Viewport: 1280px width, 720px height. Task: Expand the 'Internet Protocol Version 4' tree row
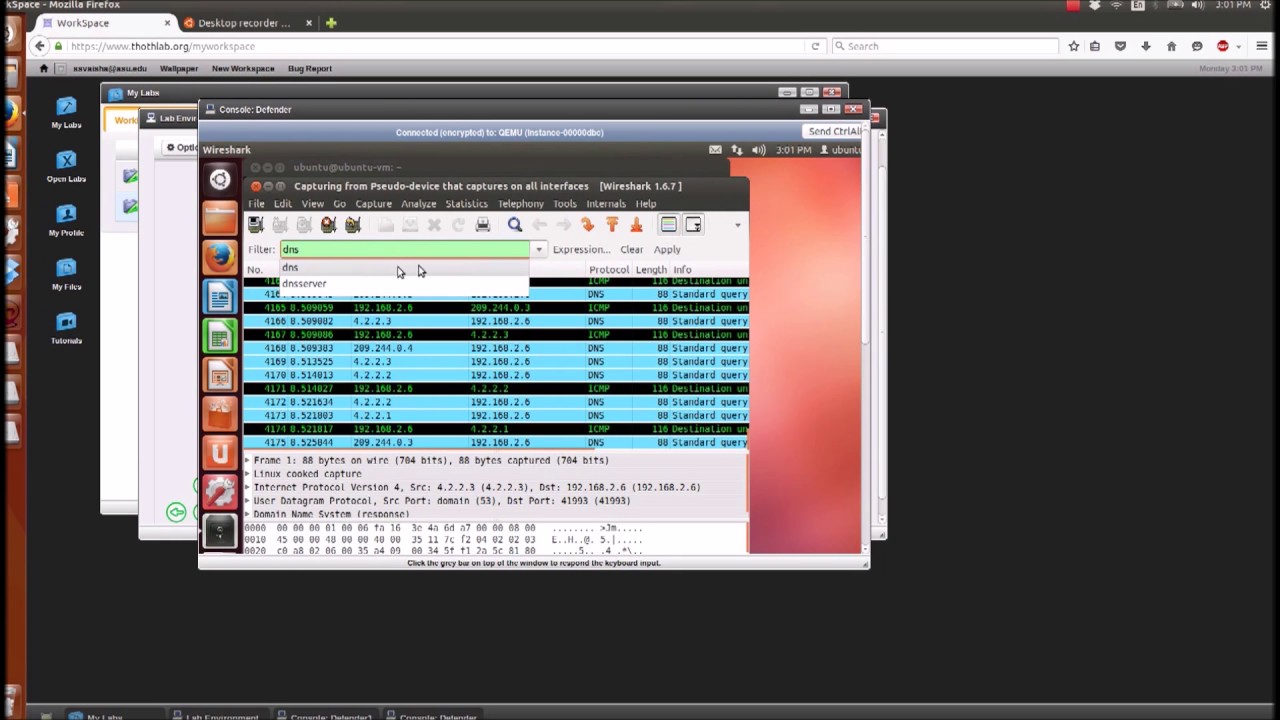(x=248, y=488)
